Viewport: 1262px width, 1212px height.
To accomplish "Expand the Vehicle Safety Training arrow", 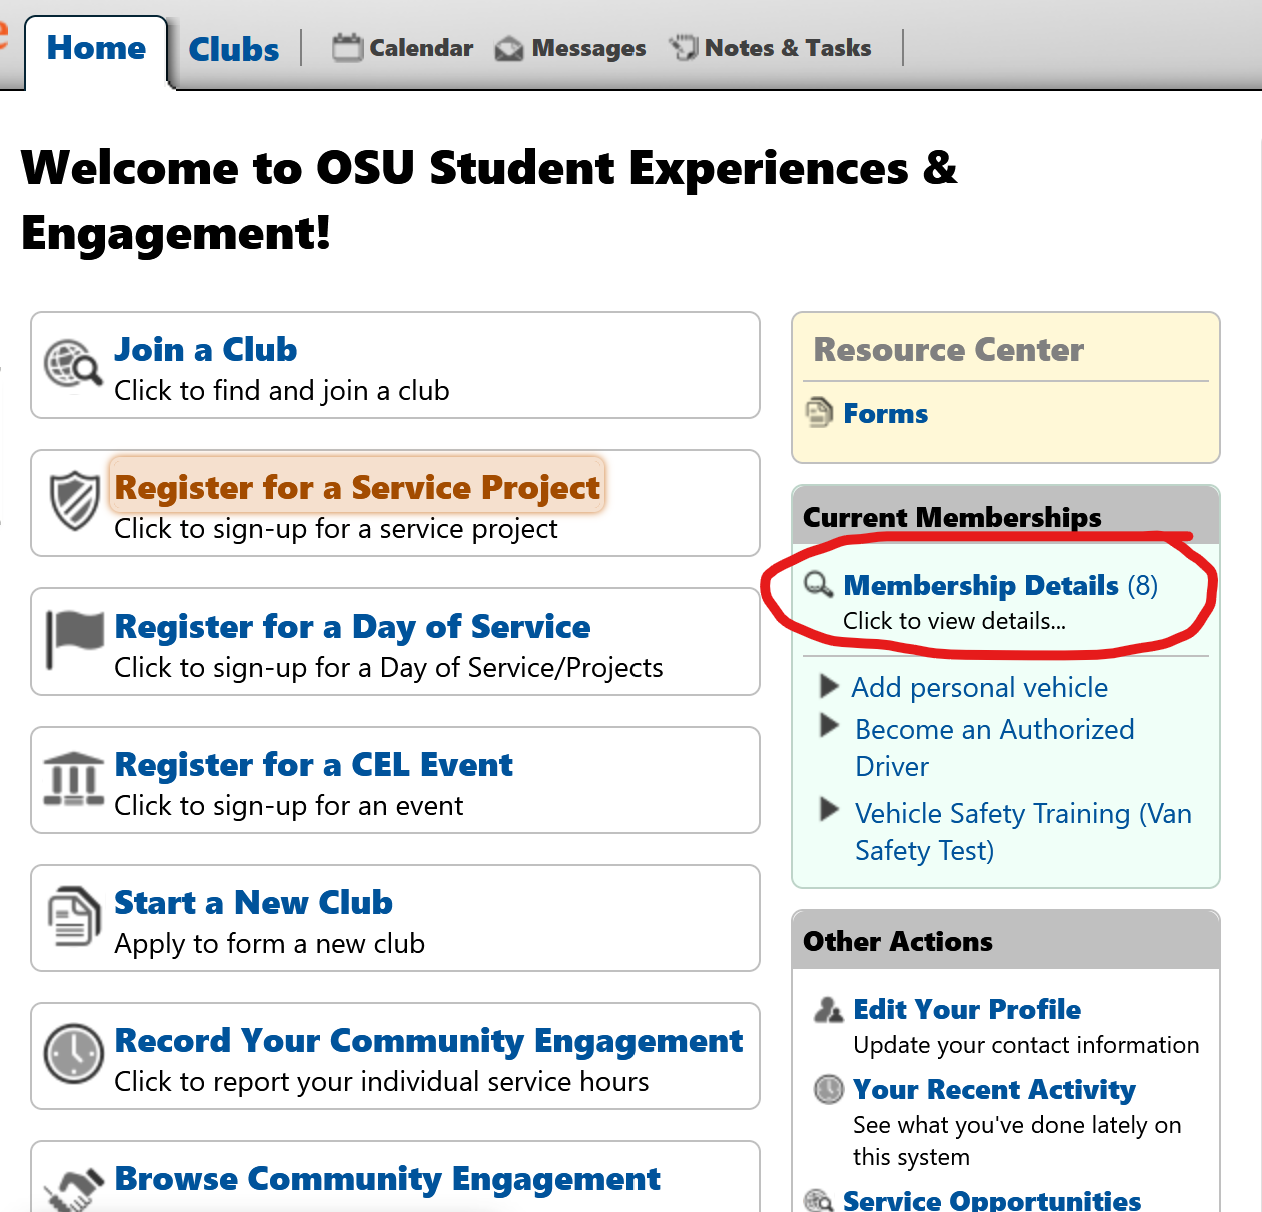I will click(x=829, y=809).
